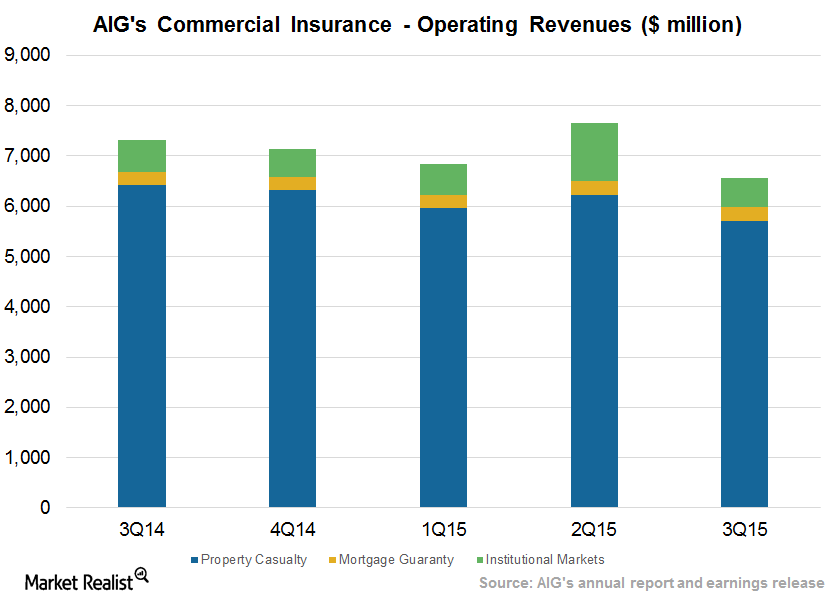
Task: Click the chart title about AIG's Commercial Insurance
Action: click(417, 25)
